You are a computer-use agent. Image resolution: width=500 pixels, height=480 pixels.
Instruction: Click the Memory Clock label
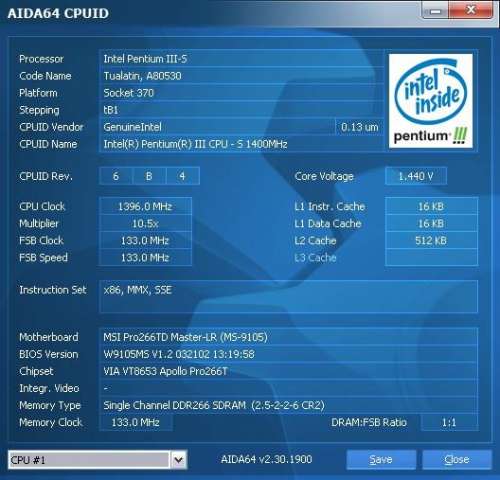pyautogui.click(x=51, y=422)
